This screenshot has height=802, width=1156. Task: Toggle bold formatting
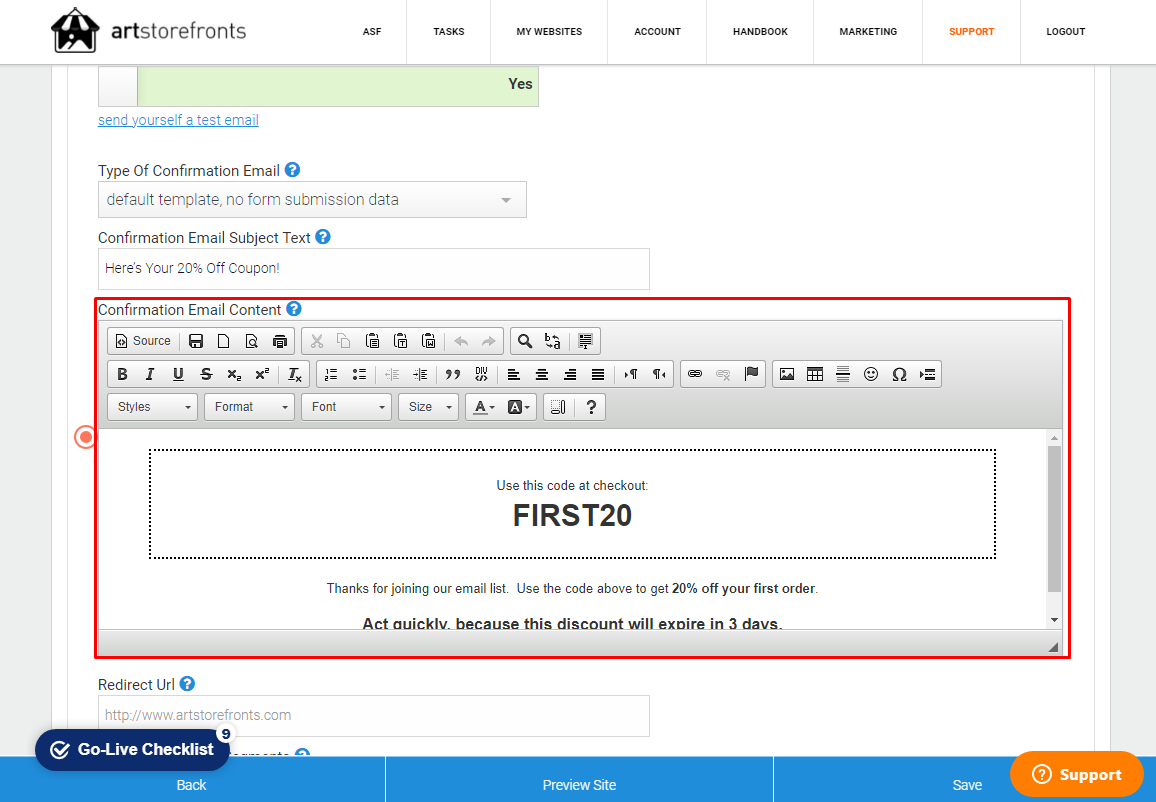click(x=122, y=374)
